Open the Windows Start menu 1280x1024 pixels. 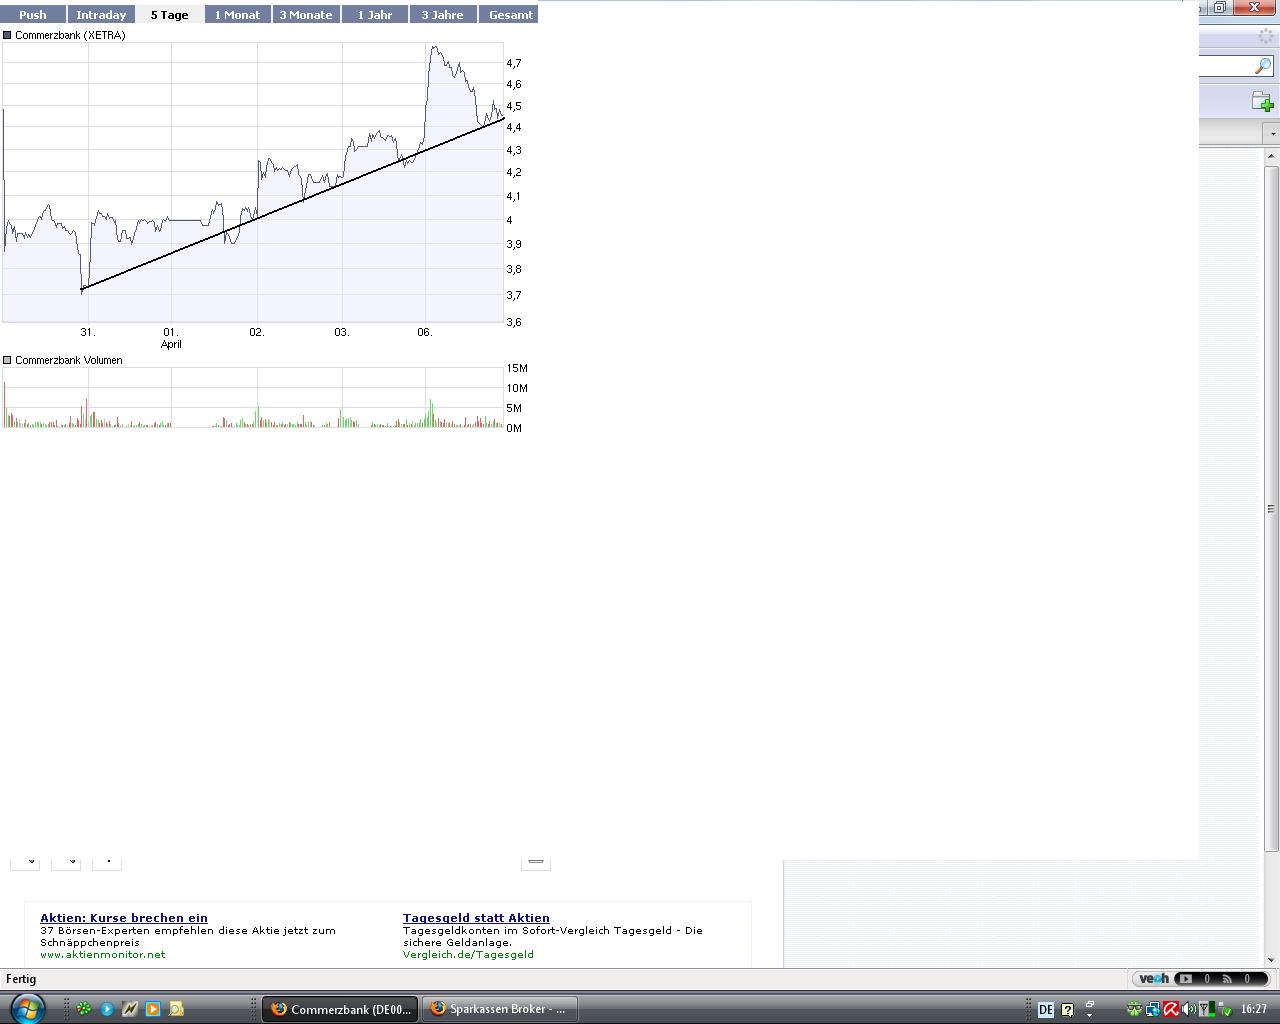[x=27, y=1008]
